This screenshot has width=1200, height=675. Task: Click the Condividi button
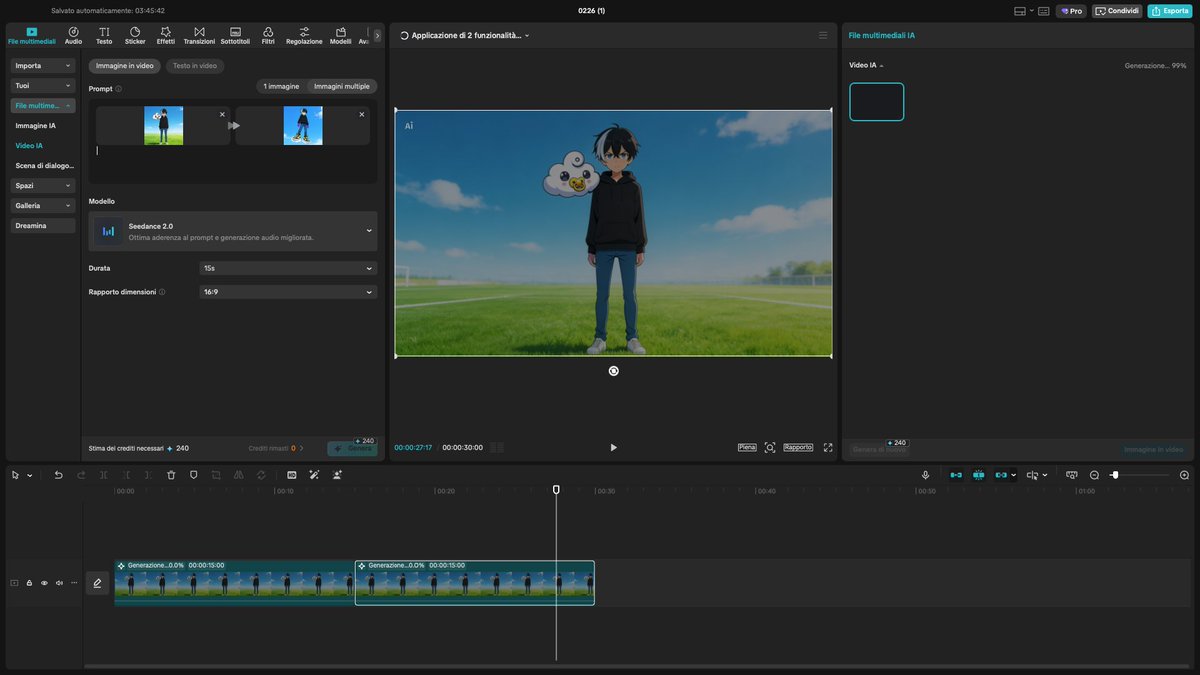1117,11
